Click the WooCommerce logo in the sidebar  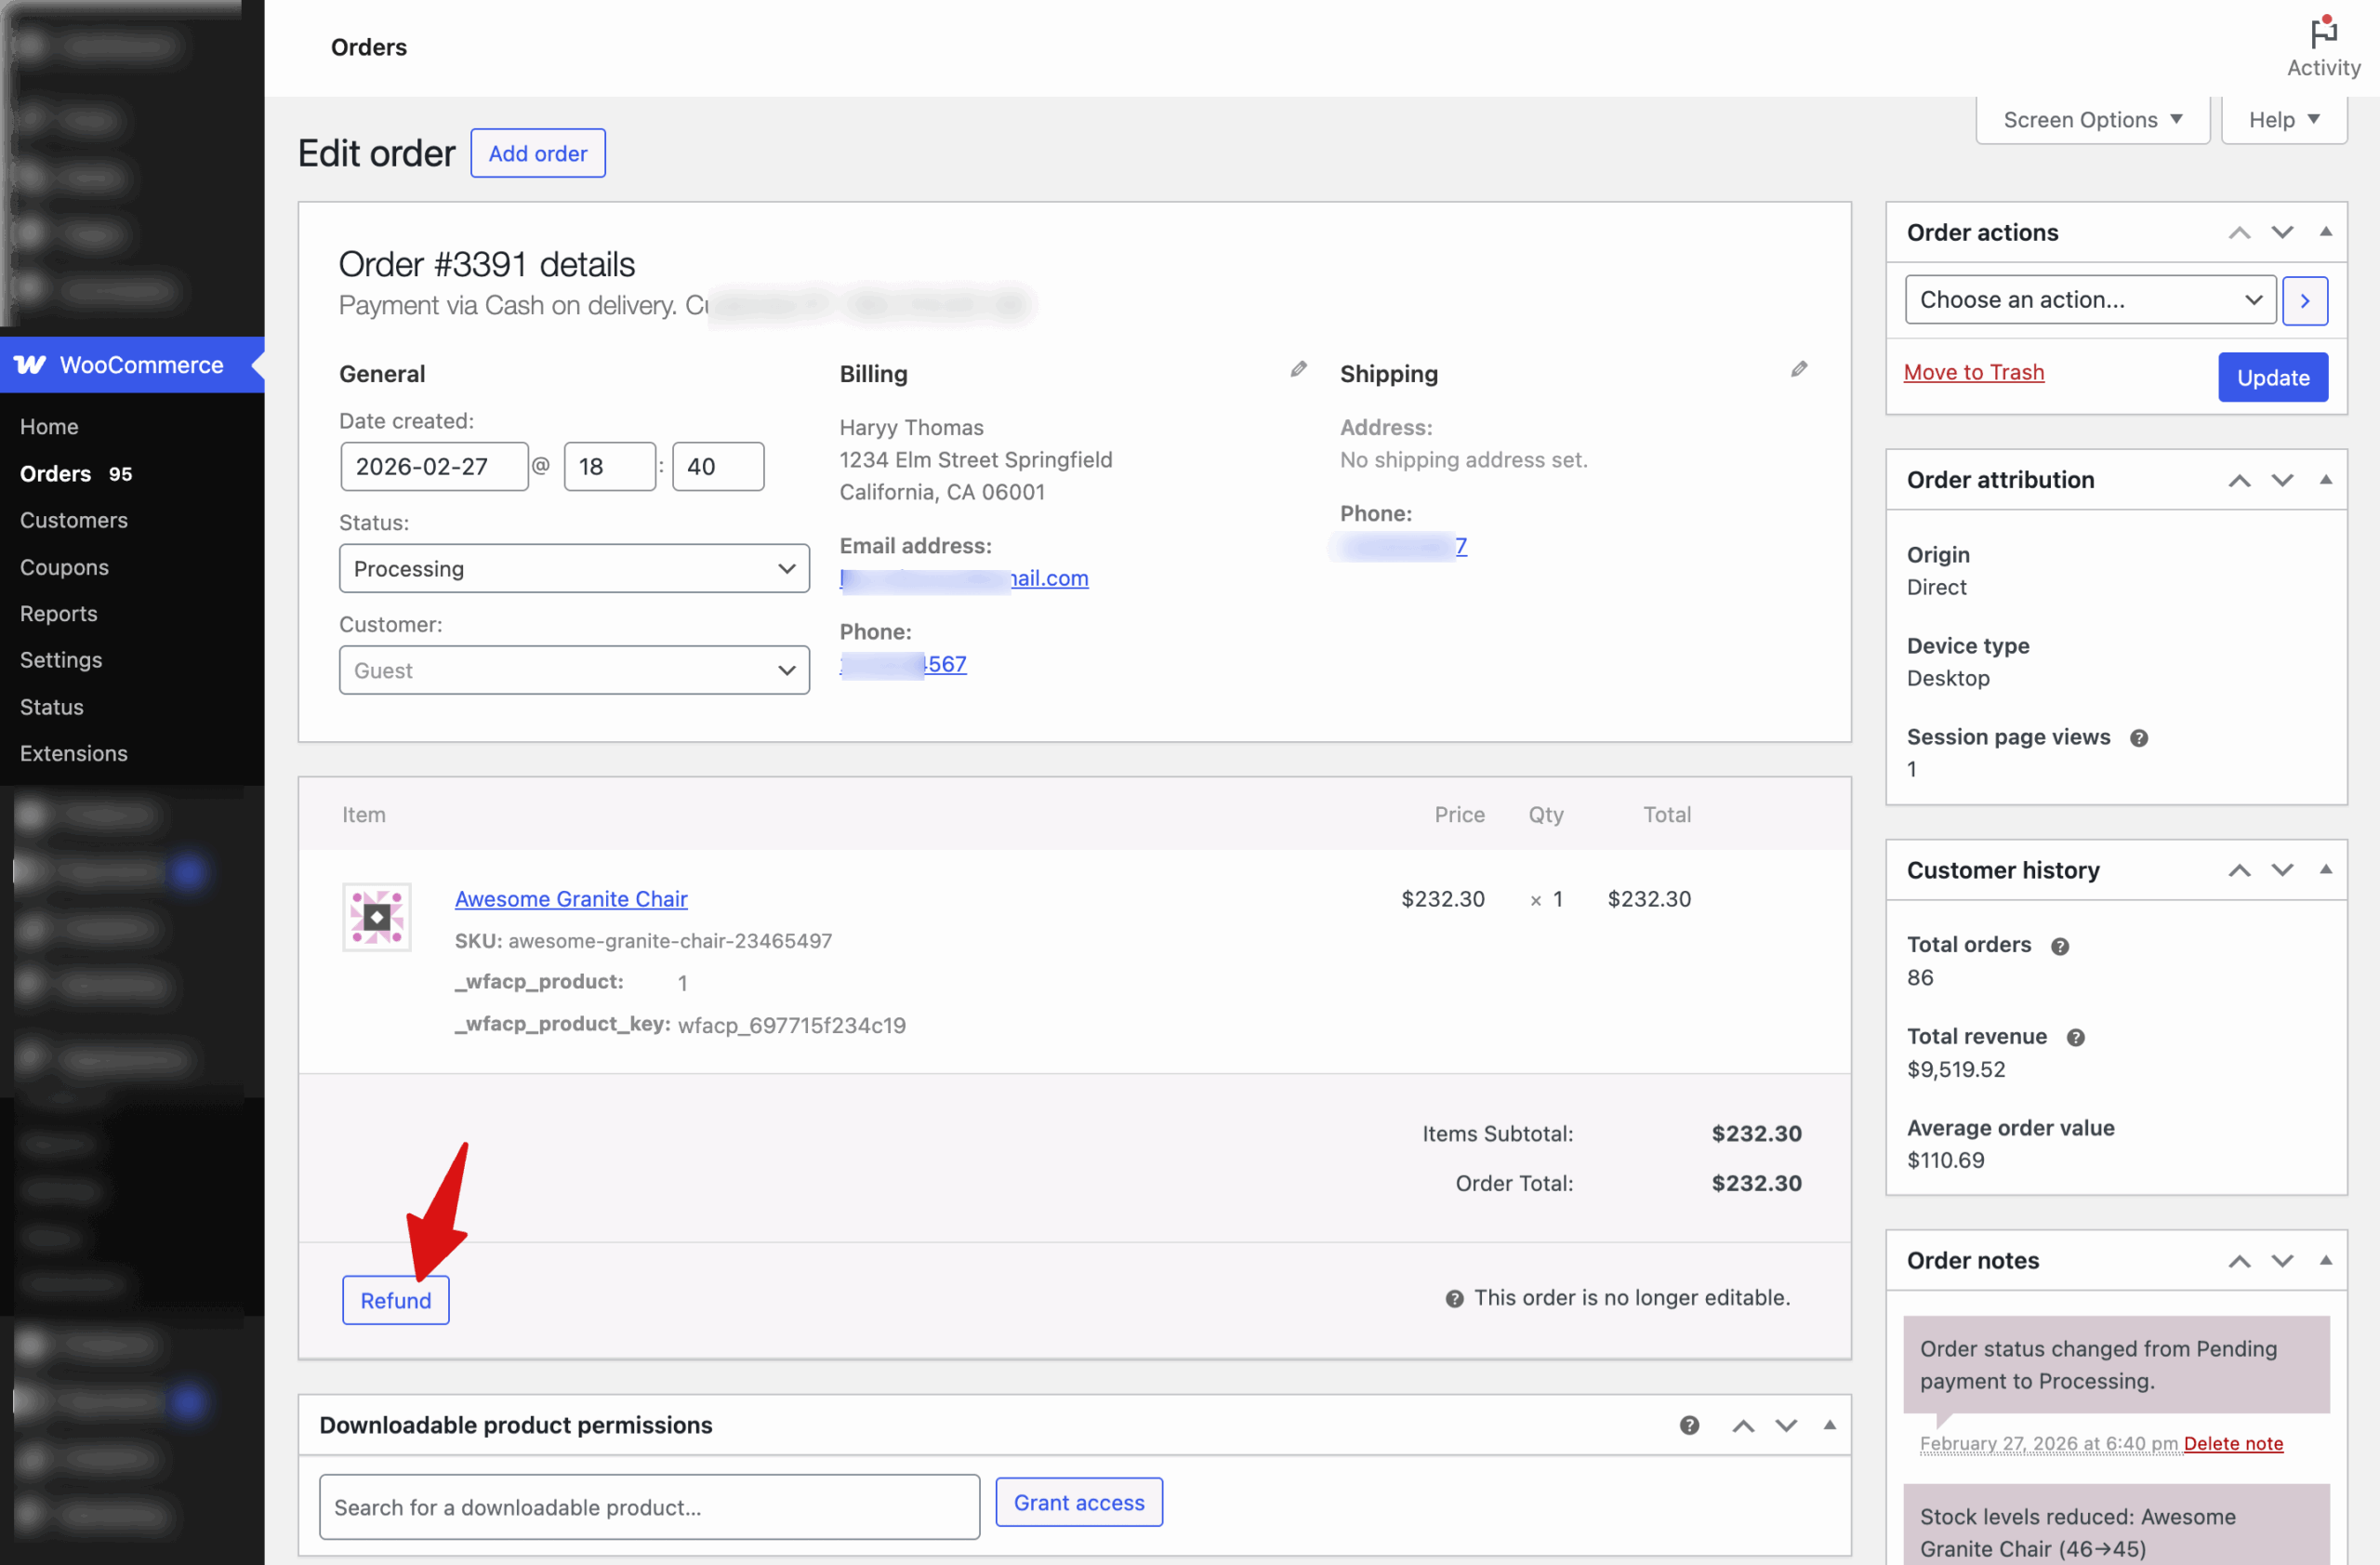point(30,364)
